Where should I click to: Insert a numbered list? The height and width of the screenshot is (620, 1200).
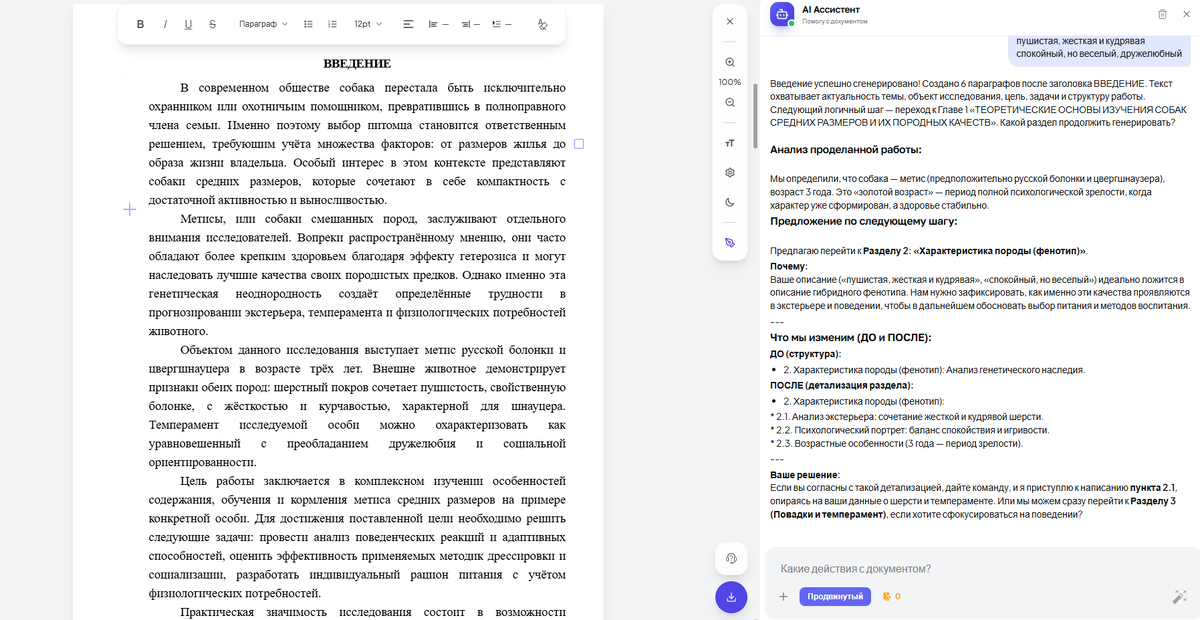tap(332, 24)
